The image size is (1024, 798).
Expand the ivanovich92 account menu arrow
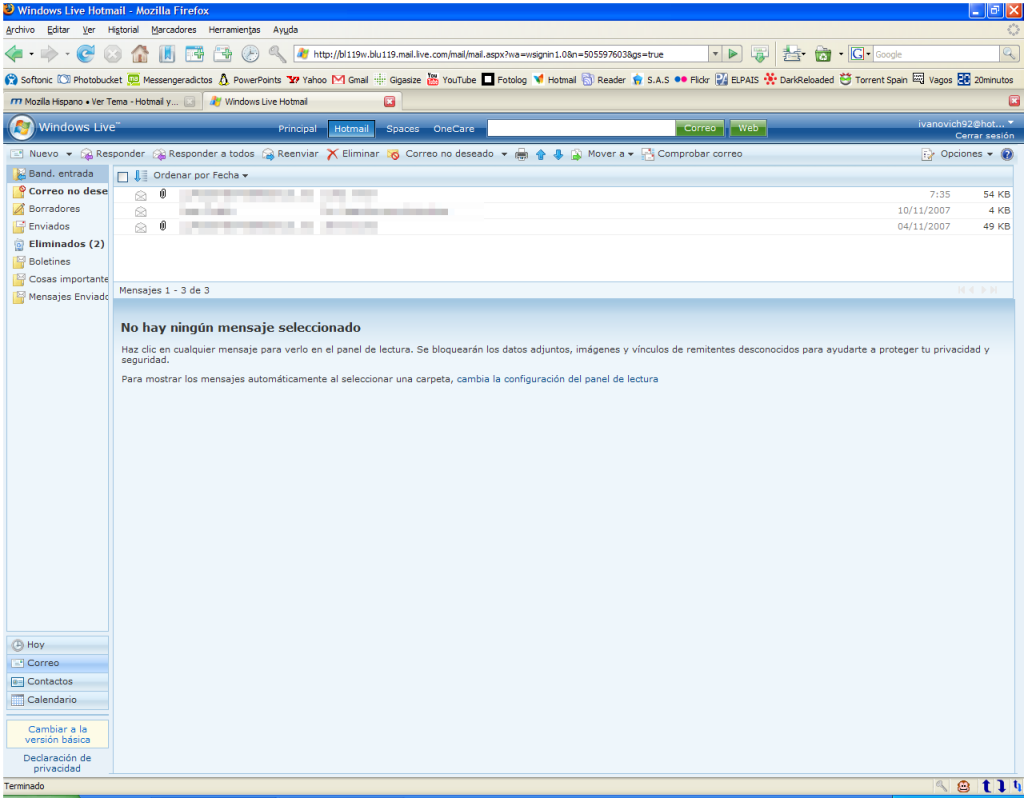click(x=1011, y=123)
